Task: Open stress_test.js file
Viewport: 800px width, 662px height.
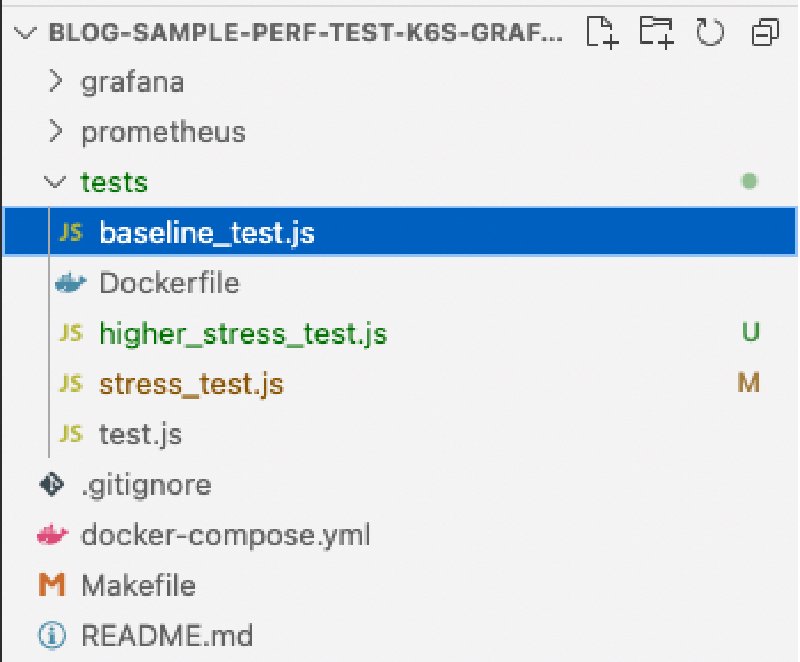Action: pos(191,384)
